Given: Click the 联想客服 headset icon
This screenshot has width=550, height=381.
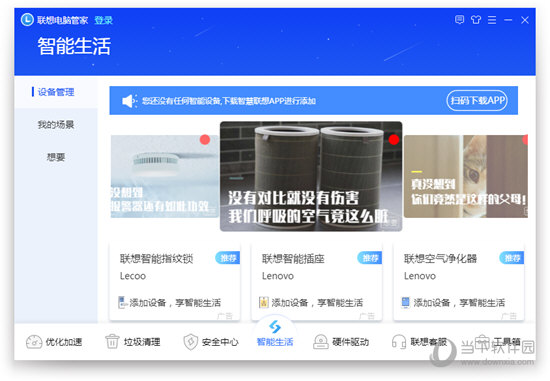Looking at the screenshot, I should pyautogui.click(x=399, y=341).
